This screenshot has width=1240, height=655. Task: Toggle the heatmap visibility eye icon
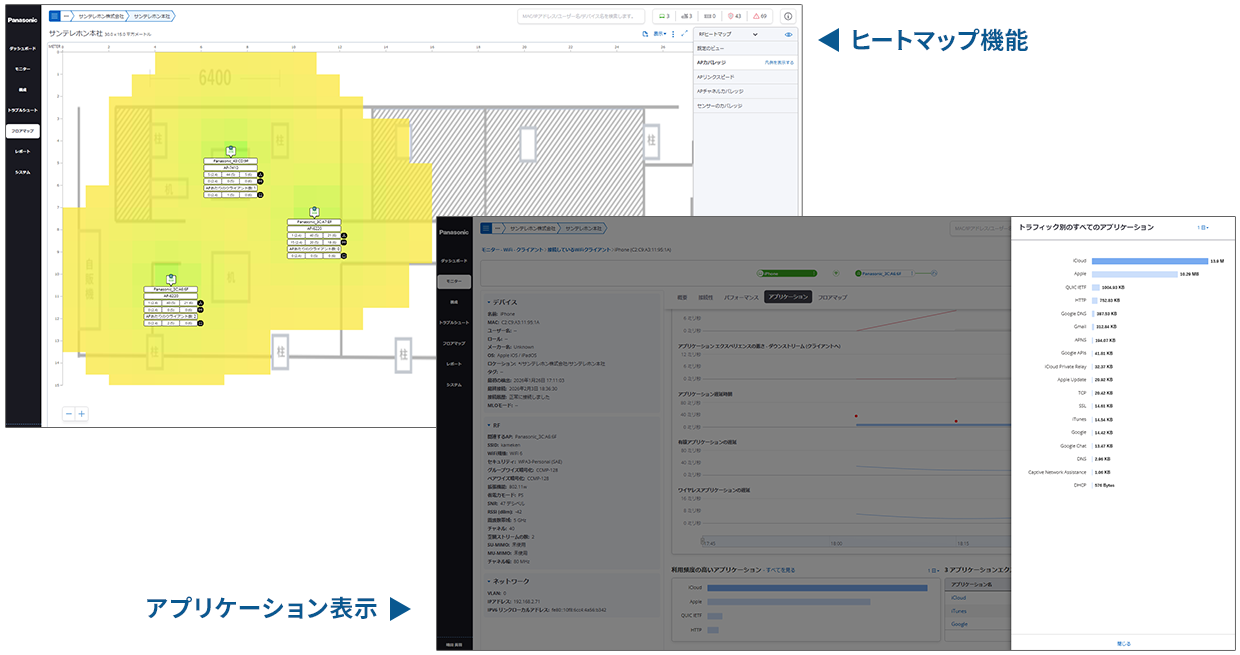(x=788, y=35)
